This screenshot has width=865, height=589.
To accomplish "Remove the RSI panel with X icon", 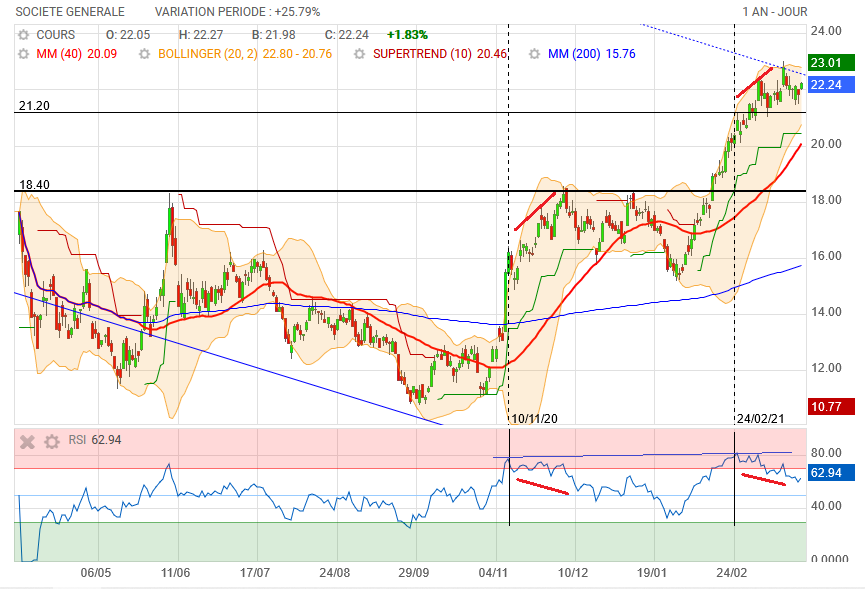I will [27, 441].
